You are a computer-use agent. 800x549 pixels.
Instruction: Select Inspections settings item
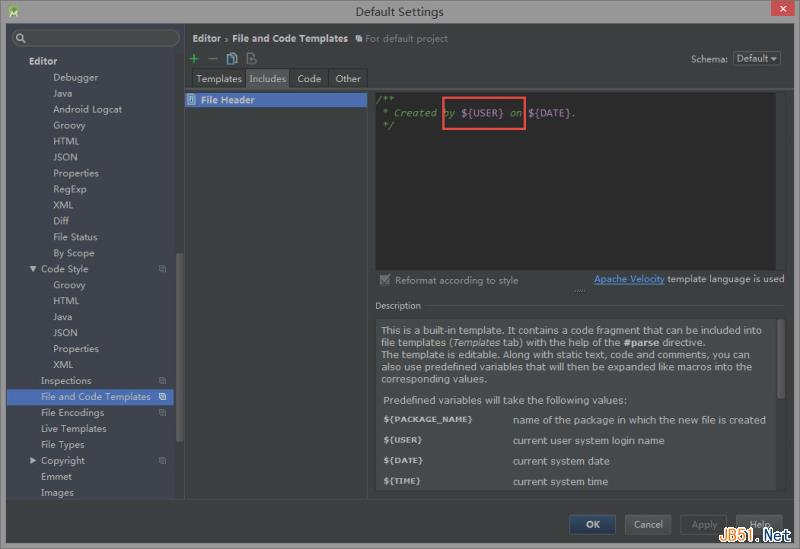coord(66,381)
